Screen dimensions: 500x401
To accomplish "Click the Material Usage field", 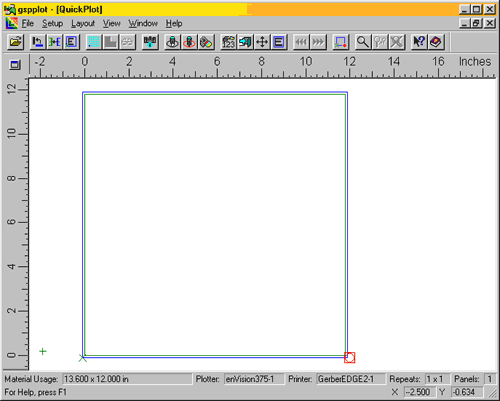I will tap(127, 379).
